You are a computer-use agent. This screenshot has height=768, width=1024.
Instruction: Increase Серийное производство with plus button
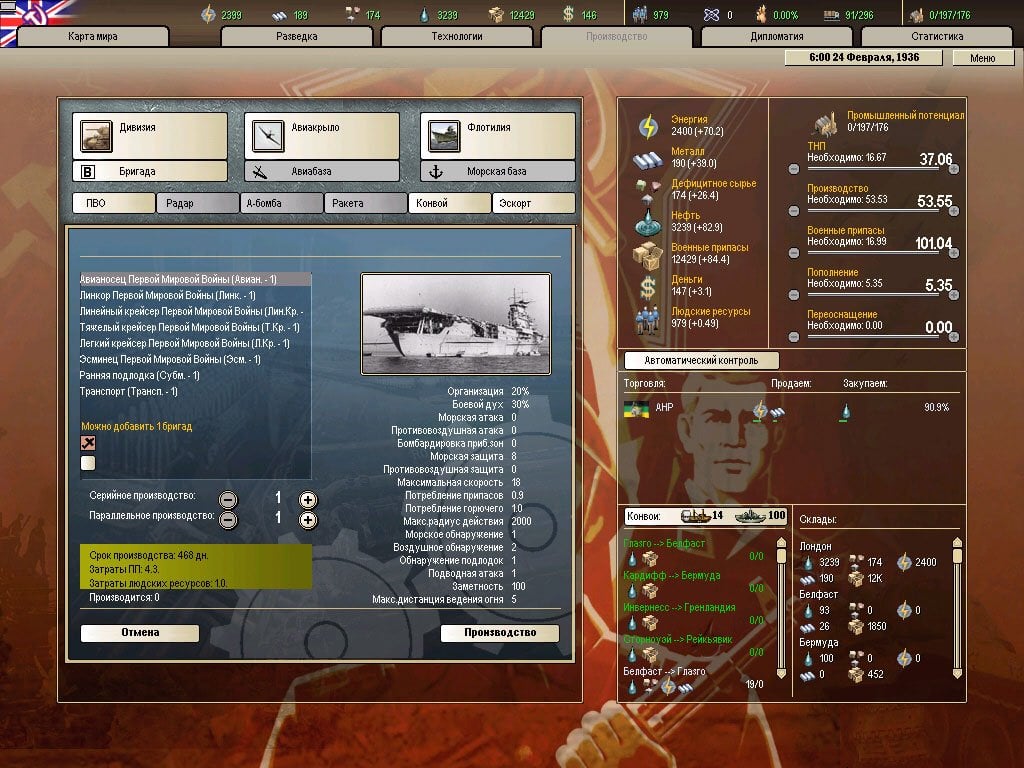pyautogui.click(x=308, y=500)
